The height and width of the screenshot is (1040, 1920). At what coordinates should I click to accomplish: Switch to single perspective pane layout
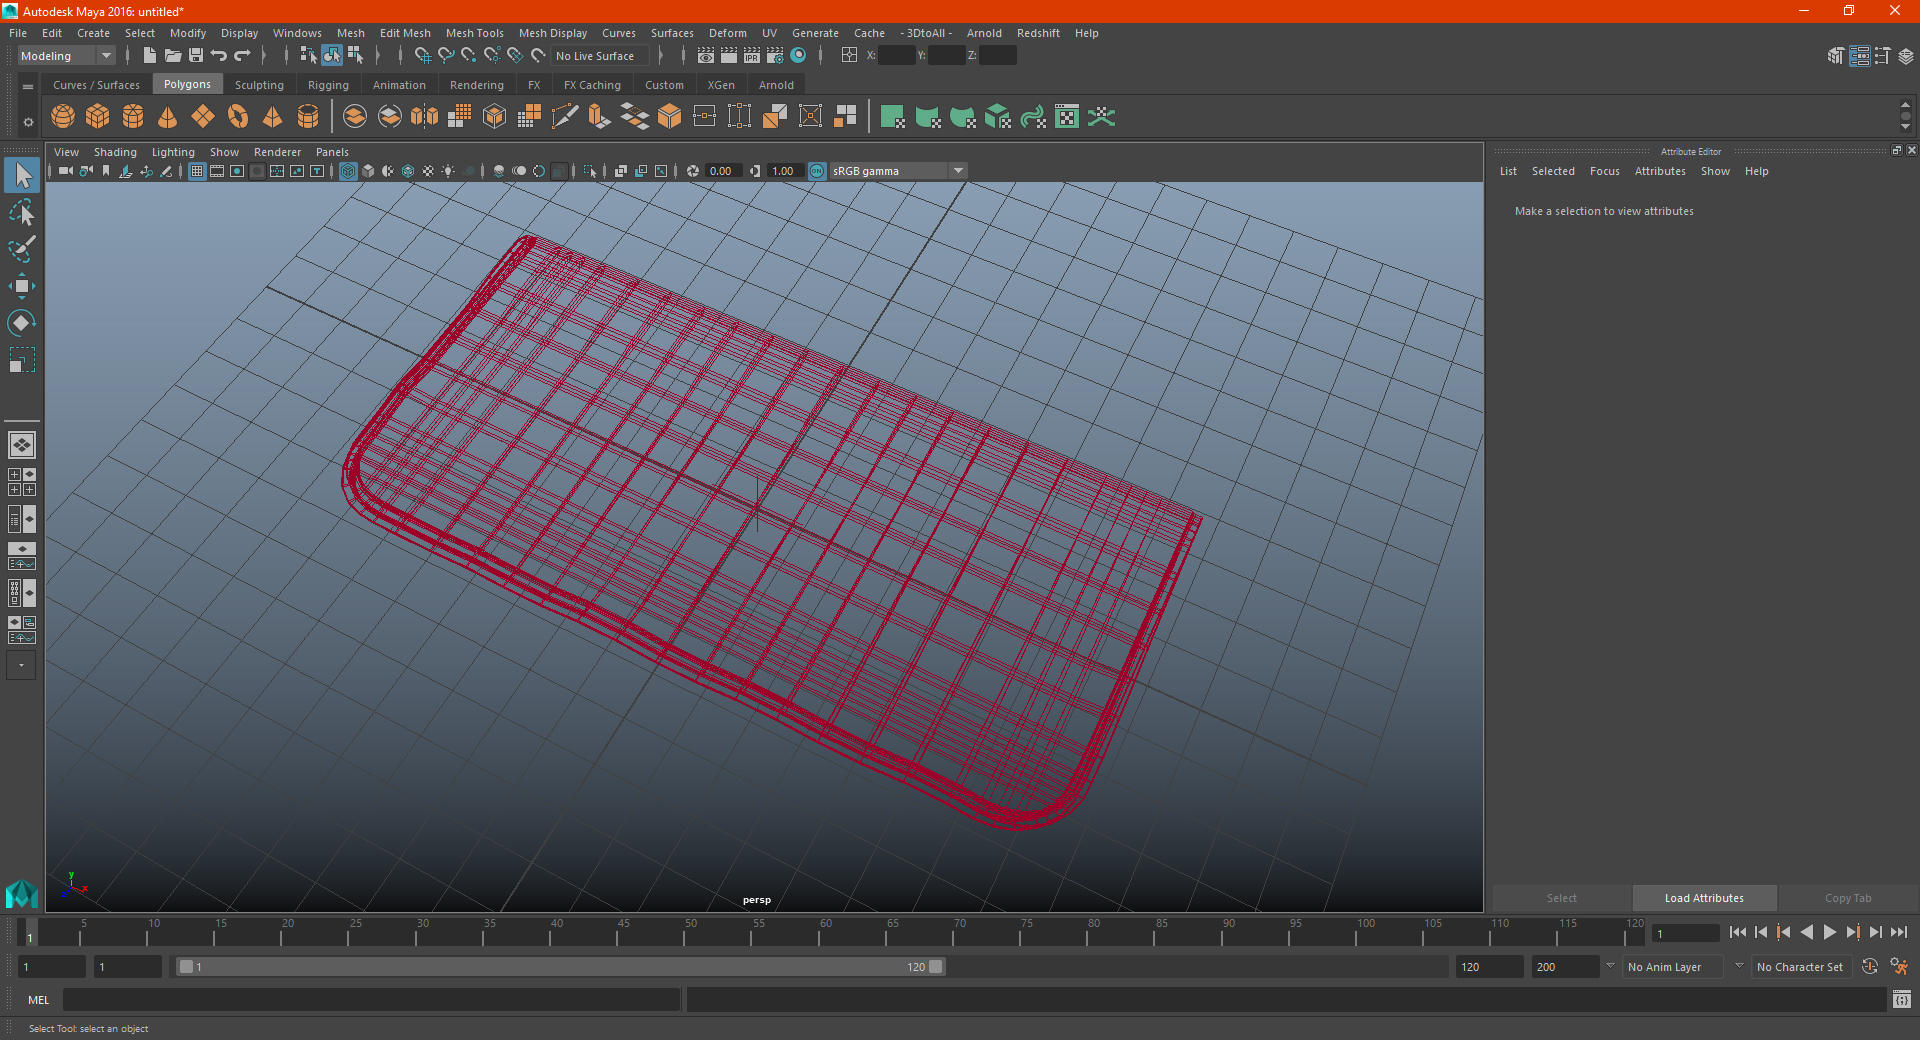click(x=22, y=445)
